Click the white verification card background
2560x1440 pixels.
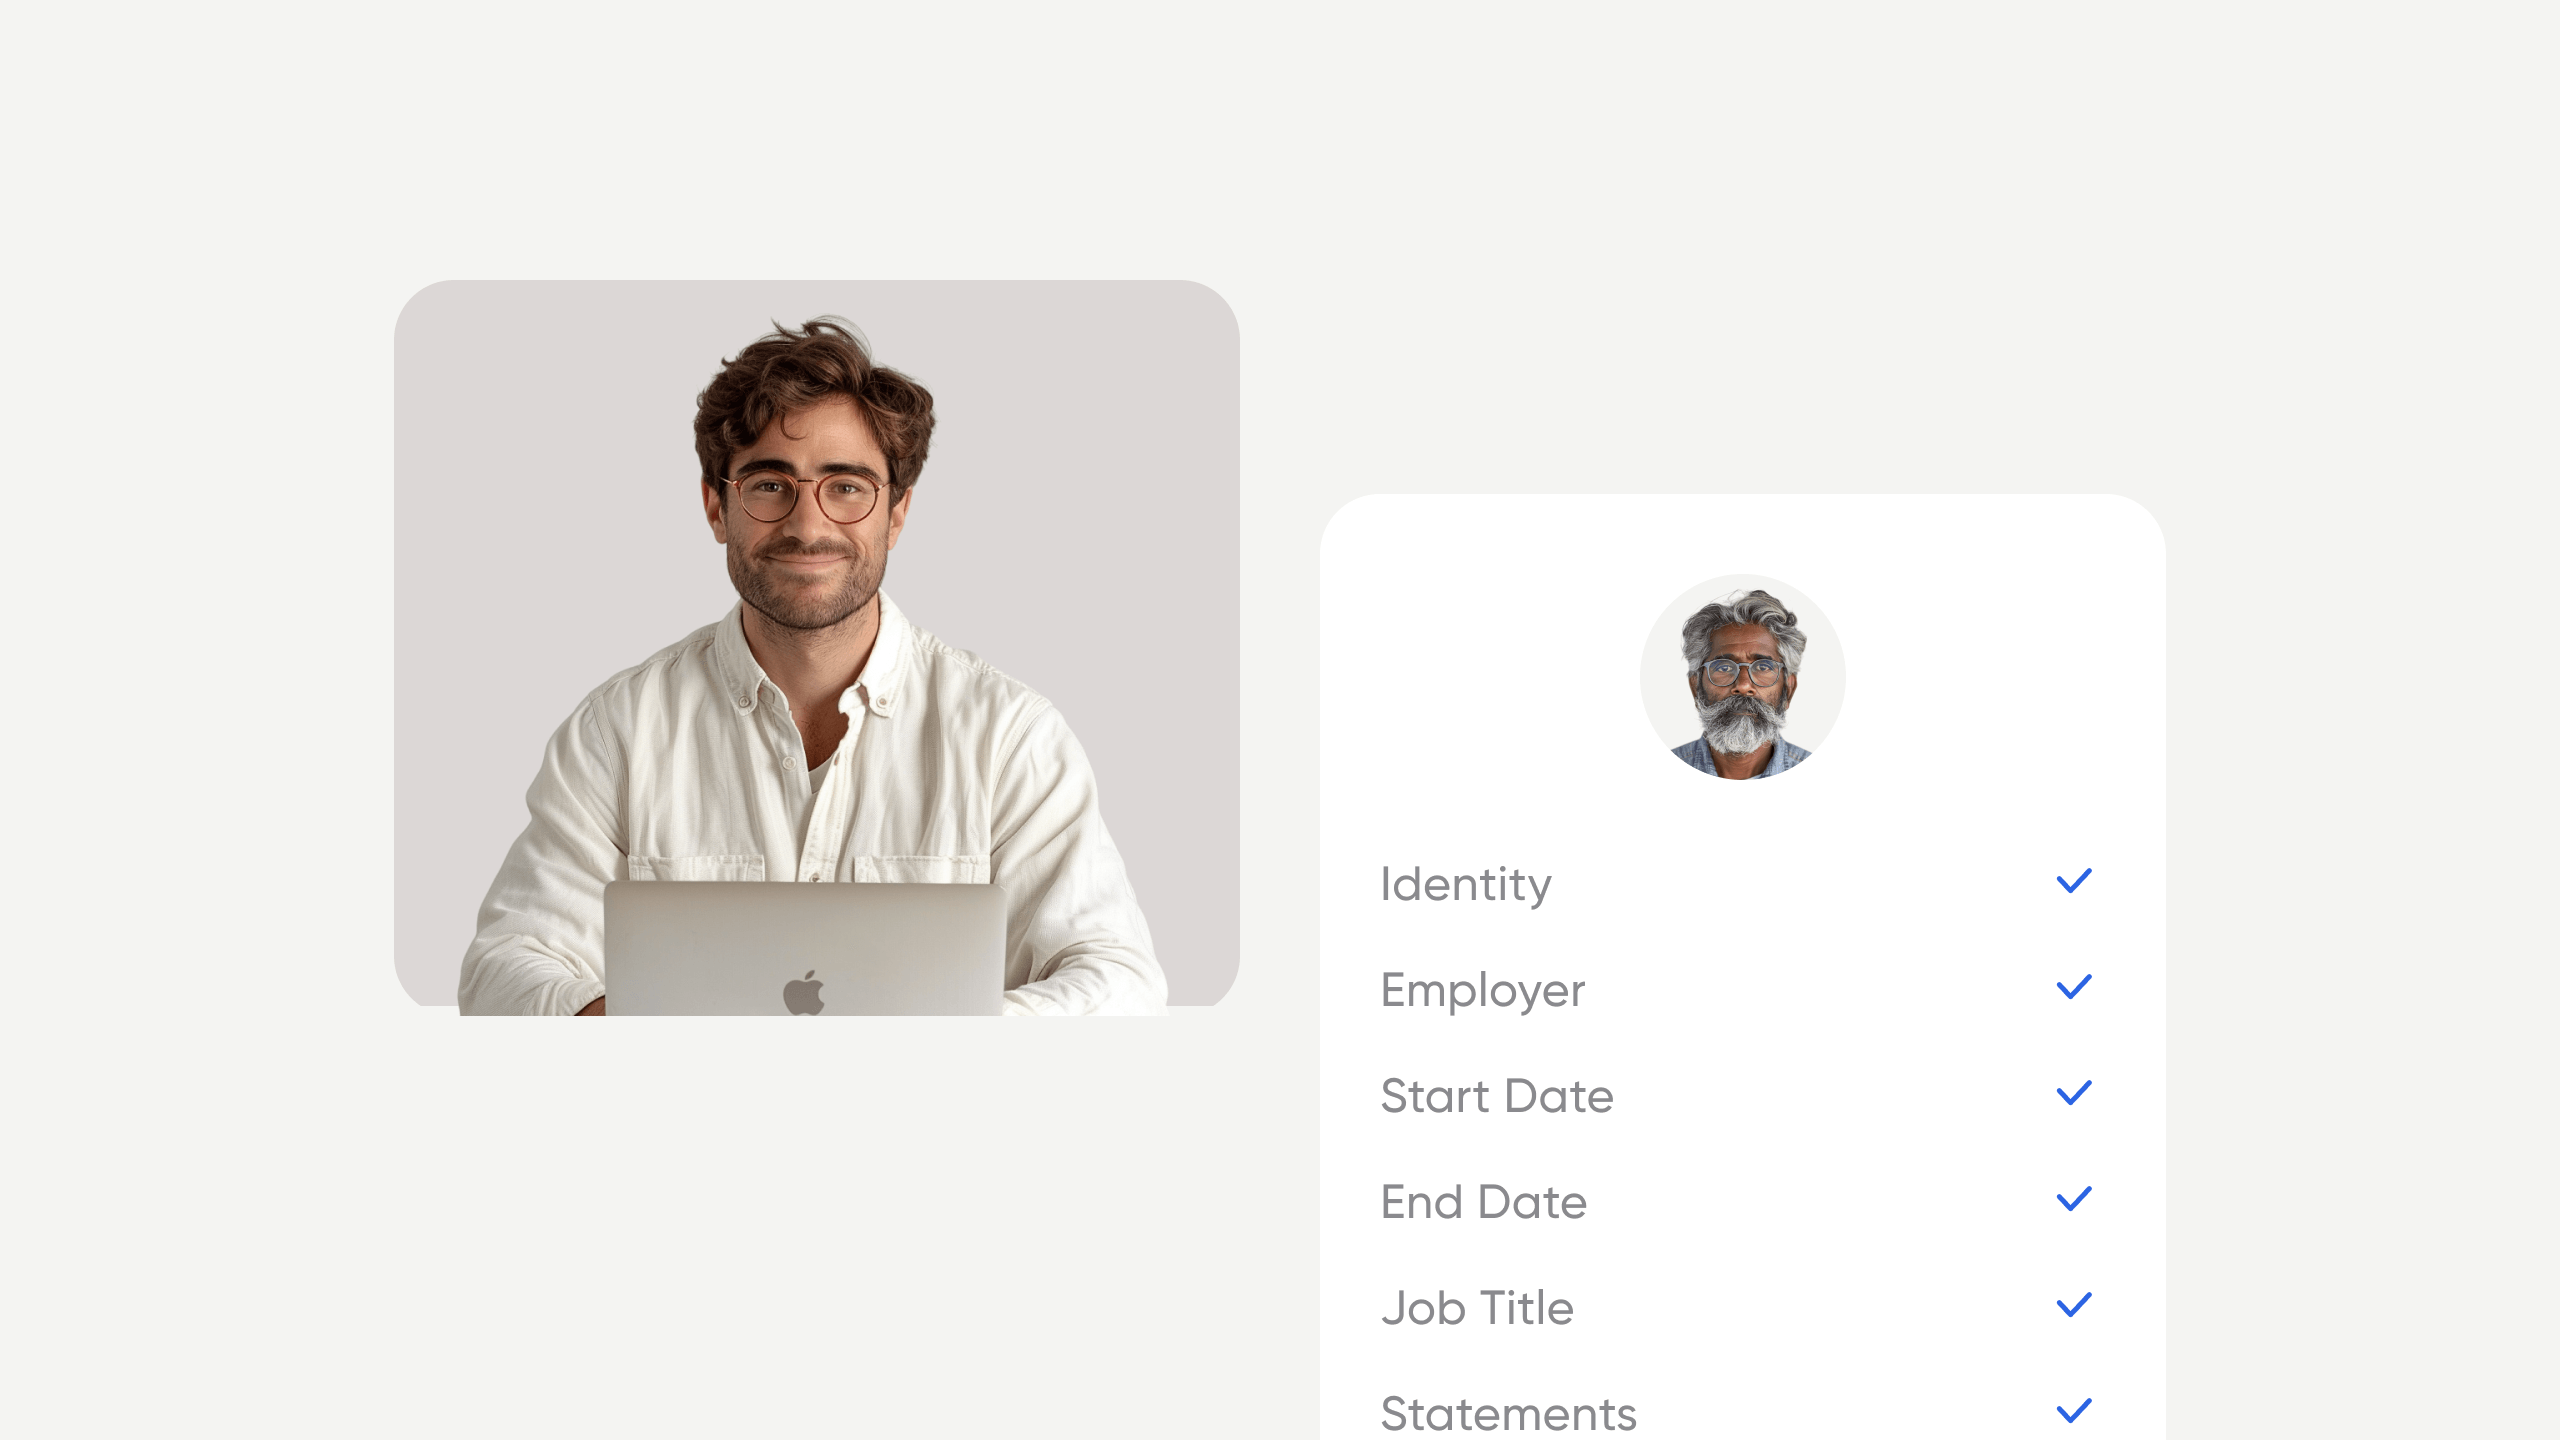point(1743,967)
